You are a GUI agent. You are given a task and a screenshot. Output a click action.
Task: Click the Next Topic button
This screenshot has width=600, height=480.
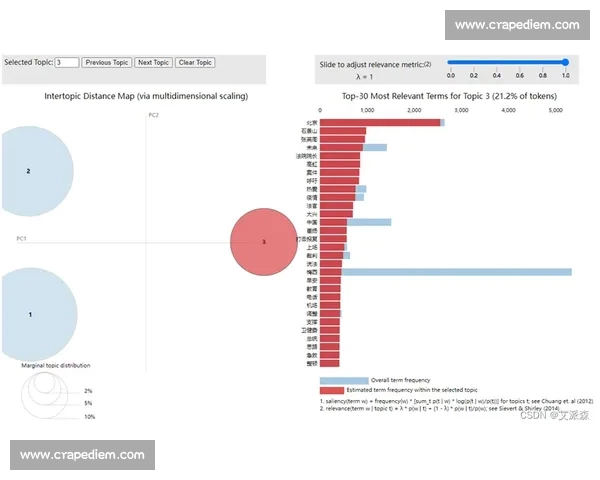tap(153, 62)
